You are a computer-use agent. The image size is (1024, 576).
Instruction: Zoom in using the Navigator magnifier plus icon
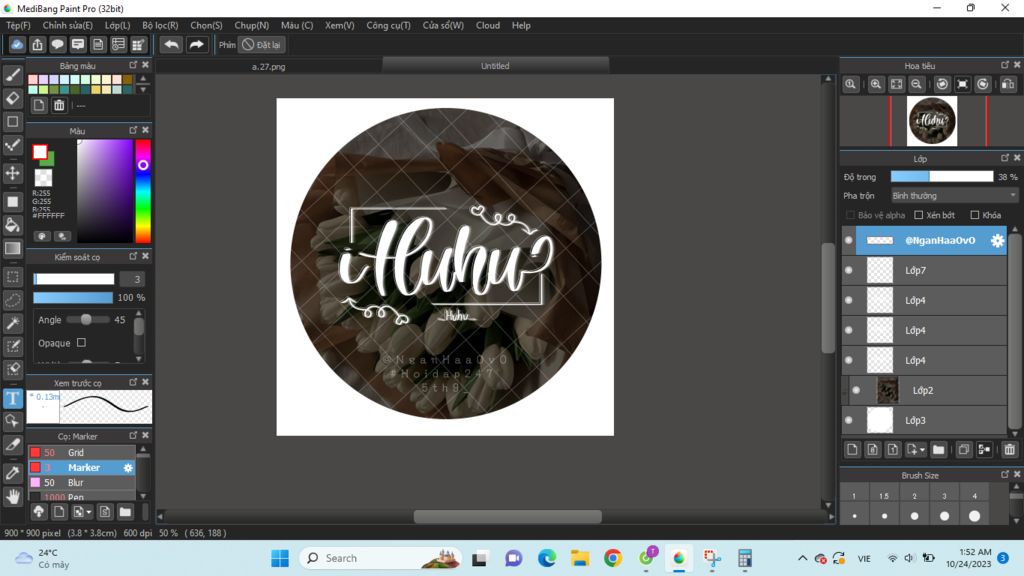point(876,84)
